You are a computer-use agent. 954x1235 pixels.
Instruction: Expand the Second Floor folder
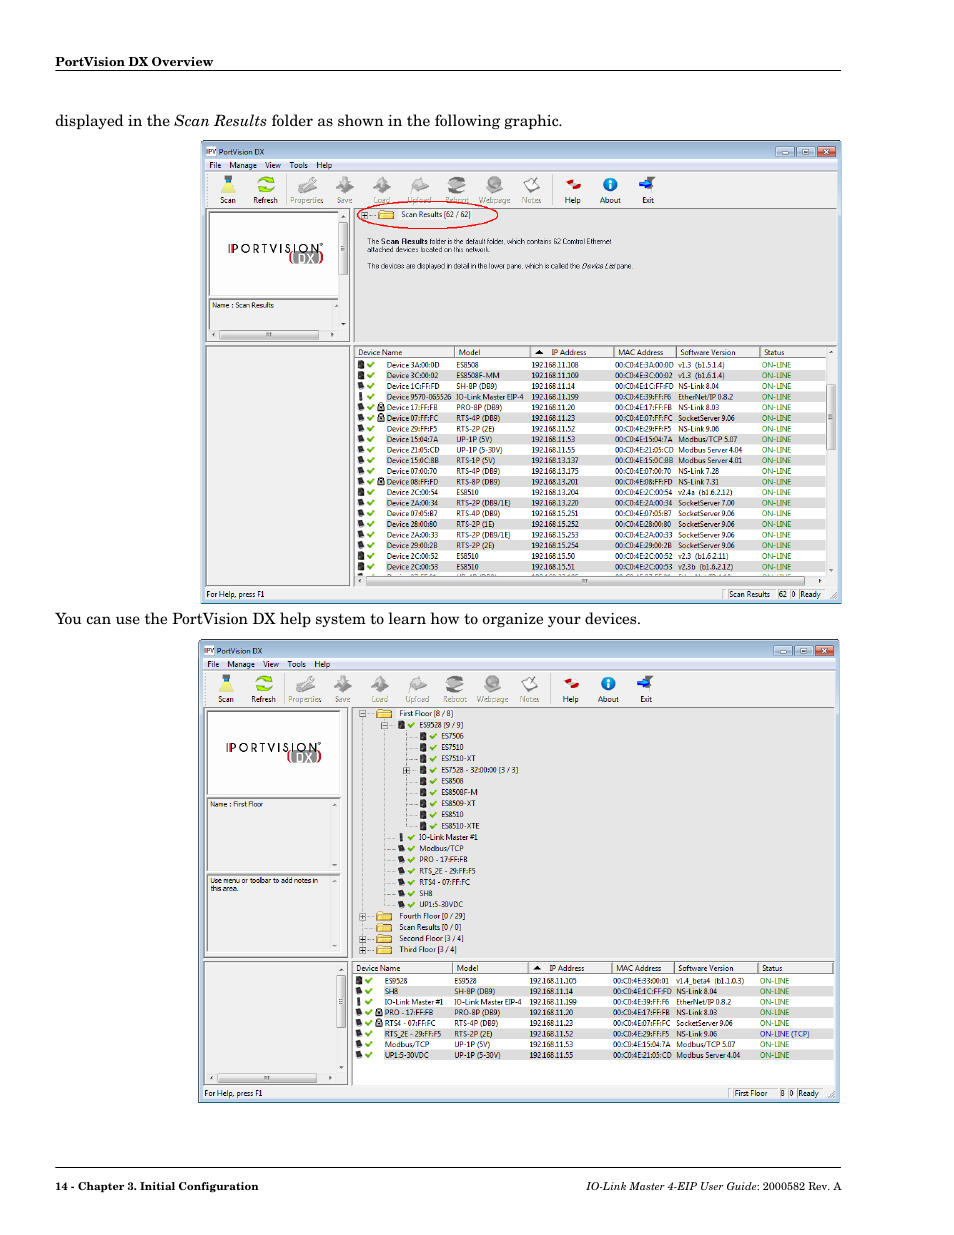[x=362, y=939]
